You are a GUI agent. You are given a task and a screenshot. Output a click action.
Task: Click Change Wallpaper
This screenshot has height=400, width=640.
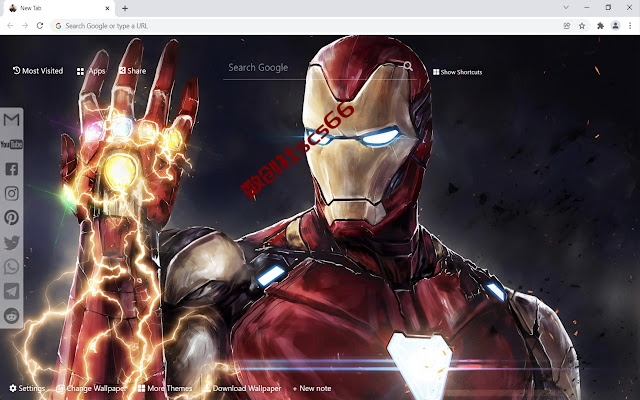coord(91,388)
